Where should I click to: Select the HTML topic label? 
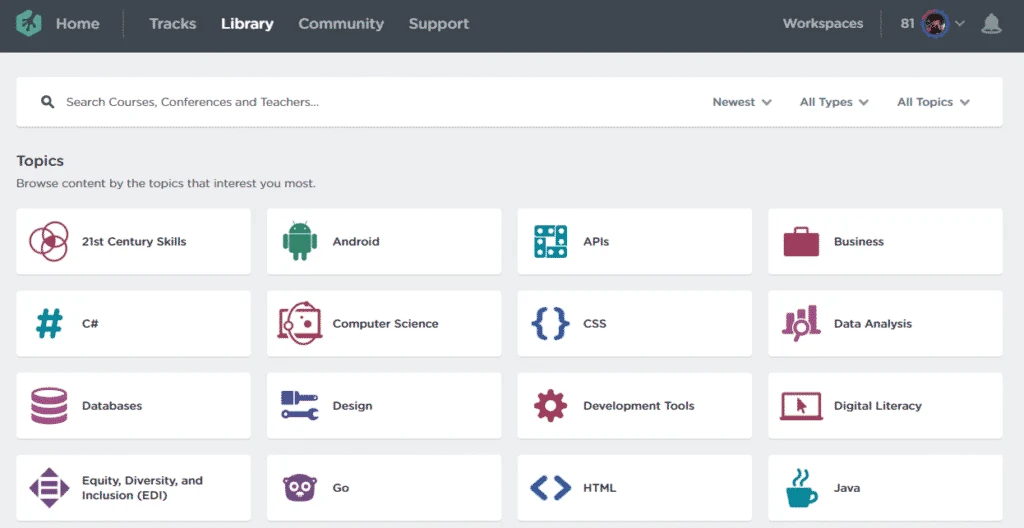point(600,487)
